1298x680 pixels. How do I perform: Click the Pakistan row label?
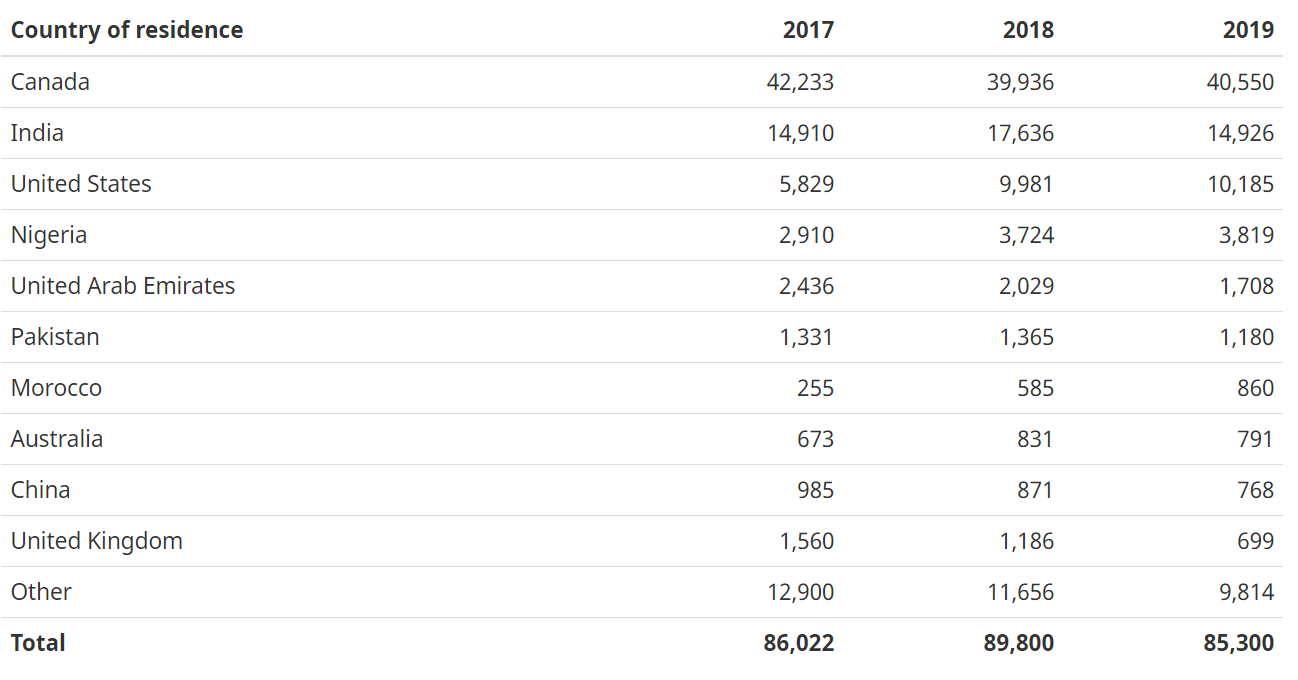55,337
